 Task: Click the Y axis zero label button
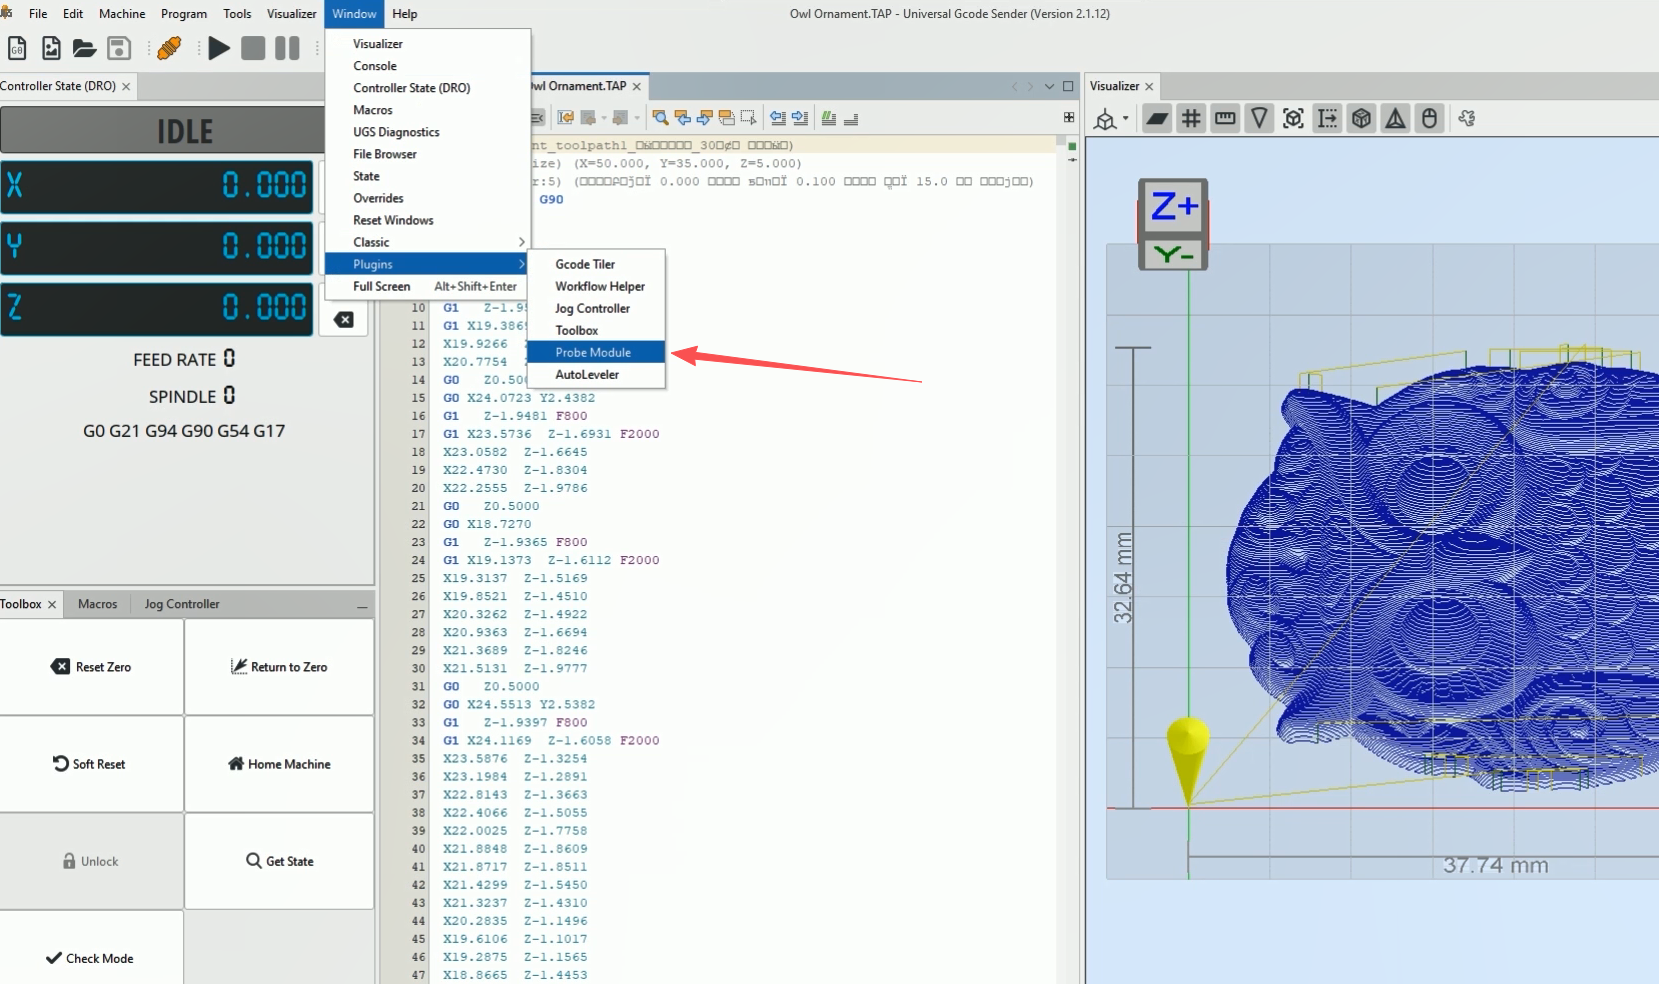(15, 246)
